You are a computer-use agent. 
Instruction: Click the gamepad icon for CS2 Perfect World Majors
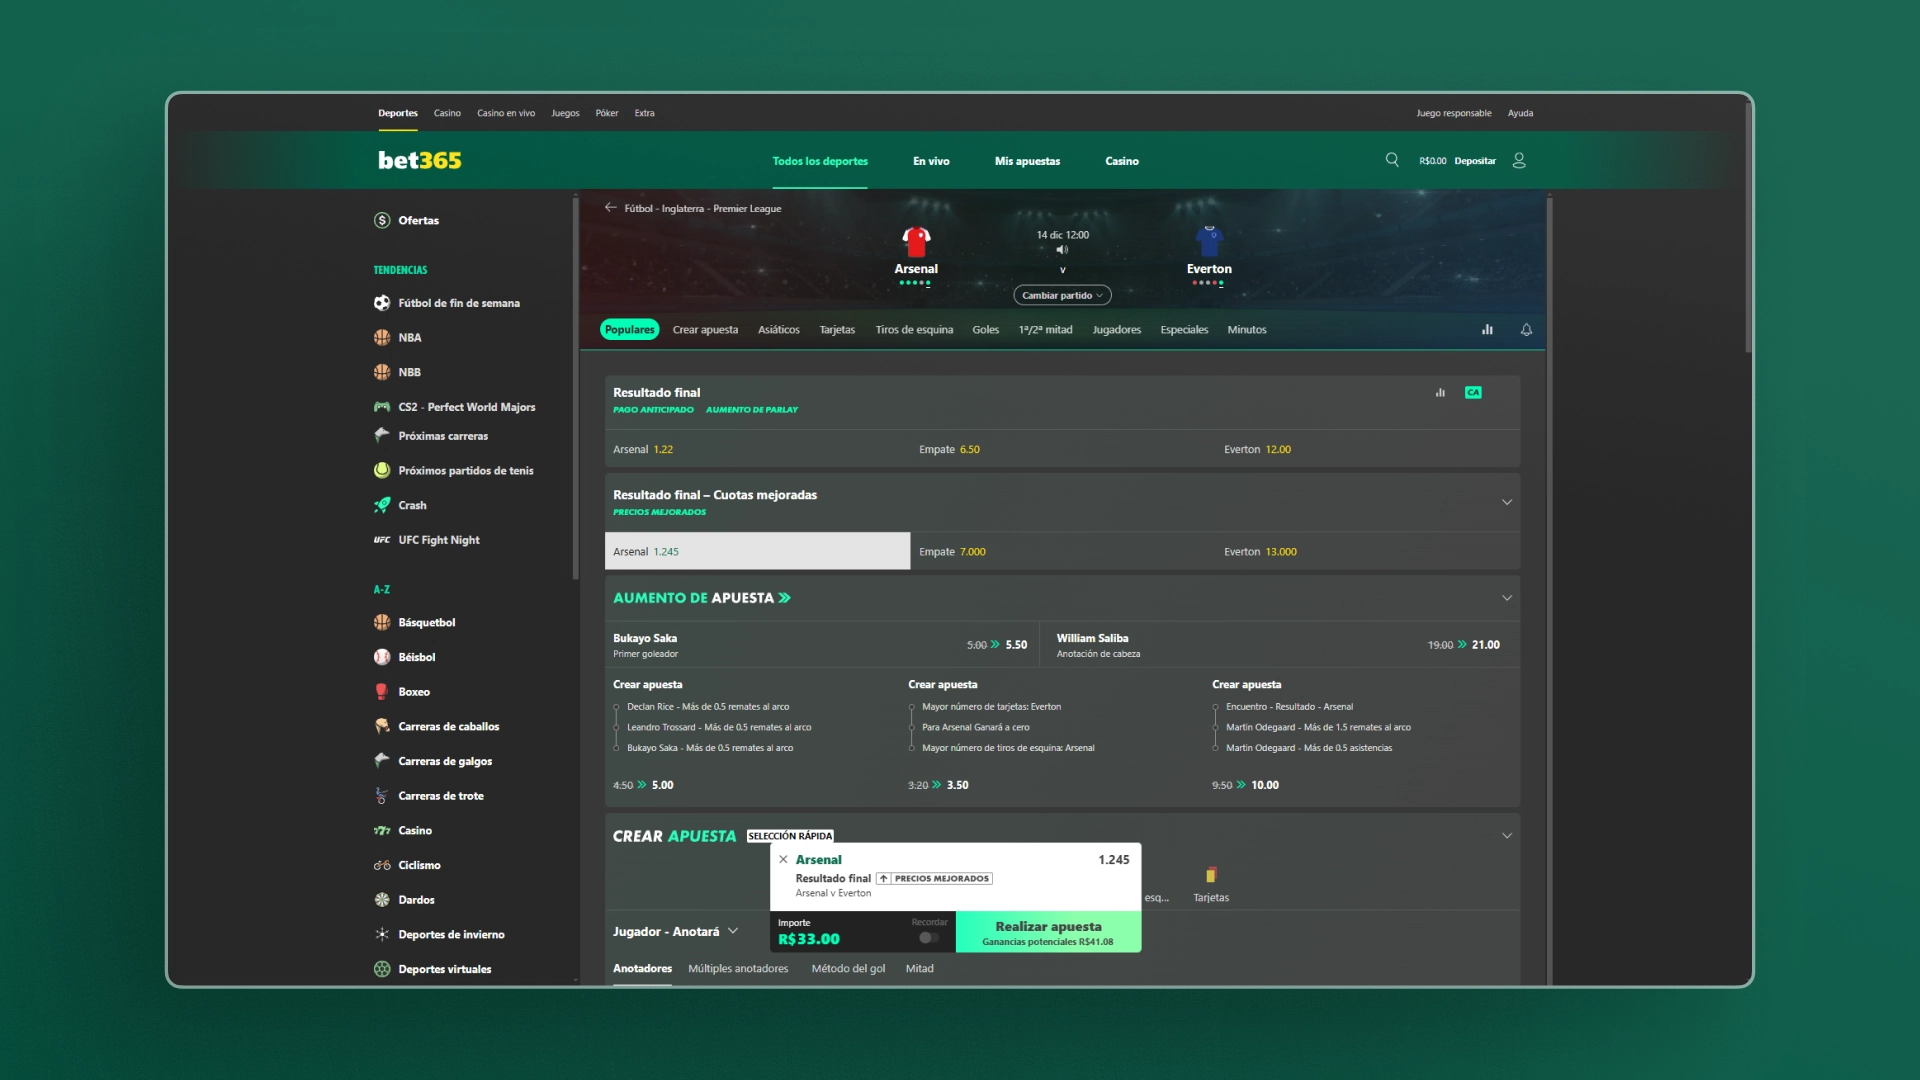[382, 407]
